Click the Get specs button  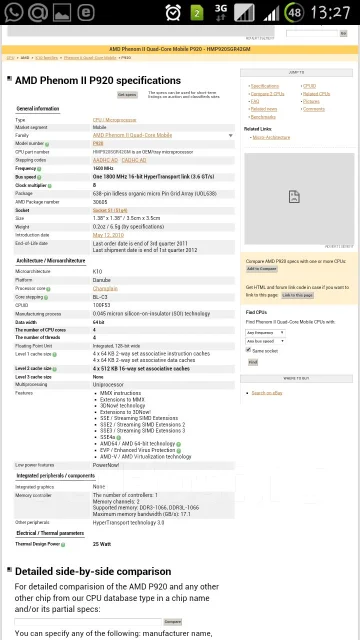(127, 95)
